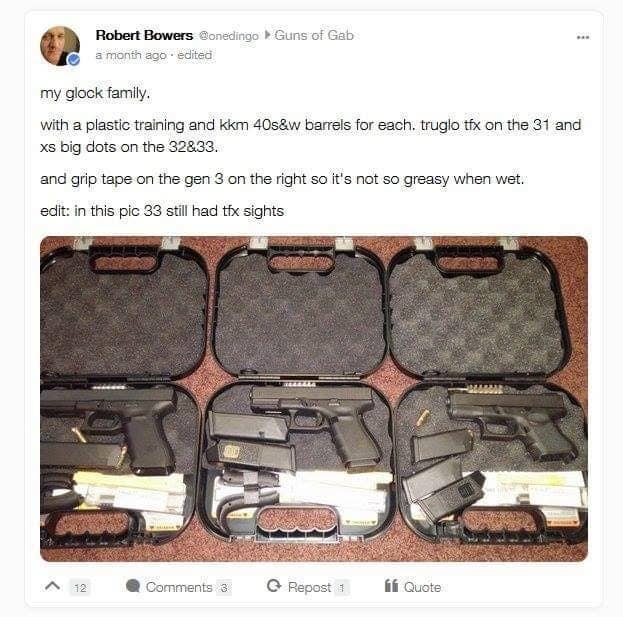Open the three-dot post options menu
623x617 pixels.
click(583, 37)
